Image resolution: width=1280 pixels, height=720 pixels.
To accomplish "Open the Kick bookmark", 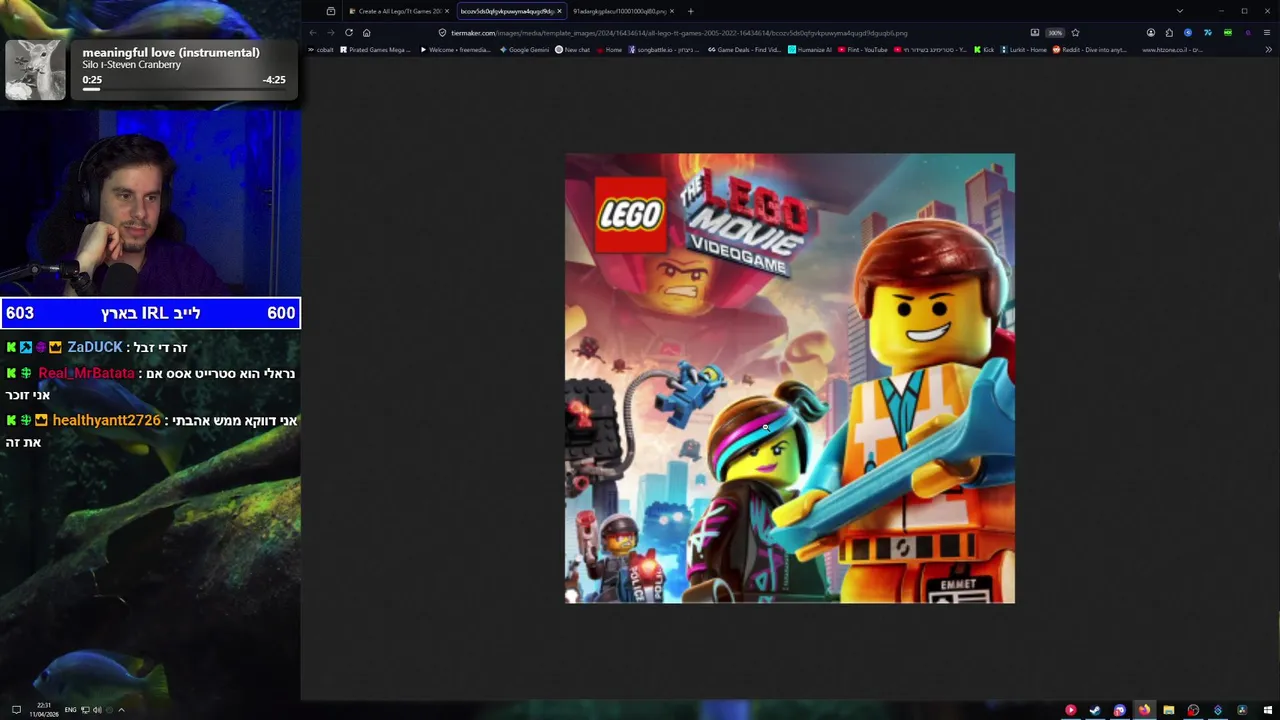I will 984,49.
